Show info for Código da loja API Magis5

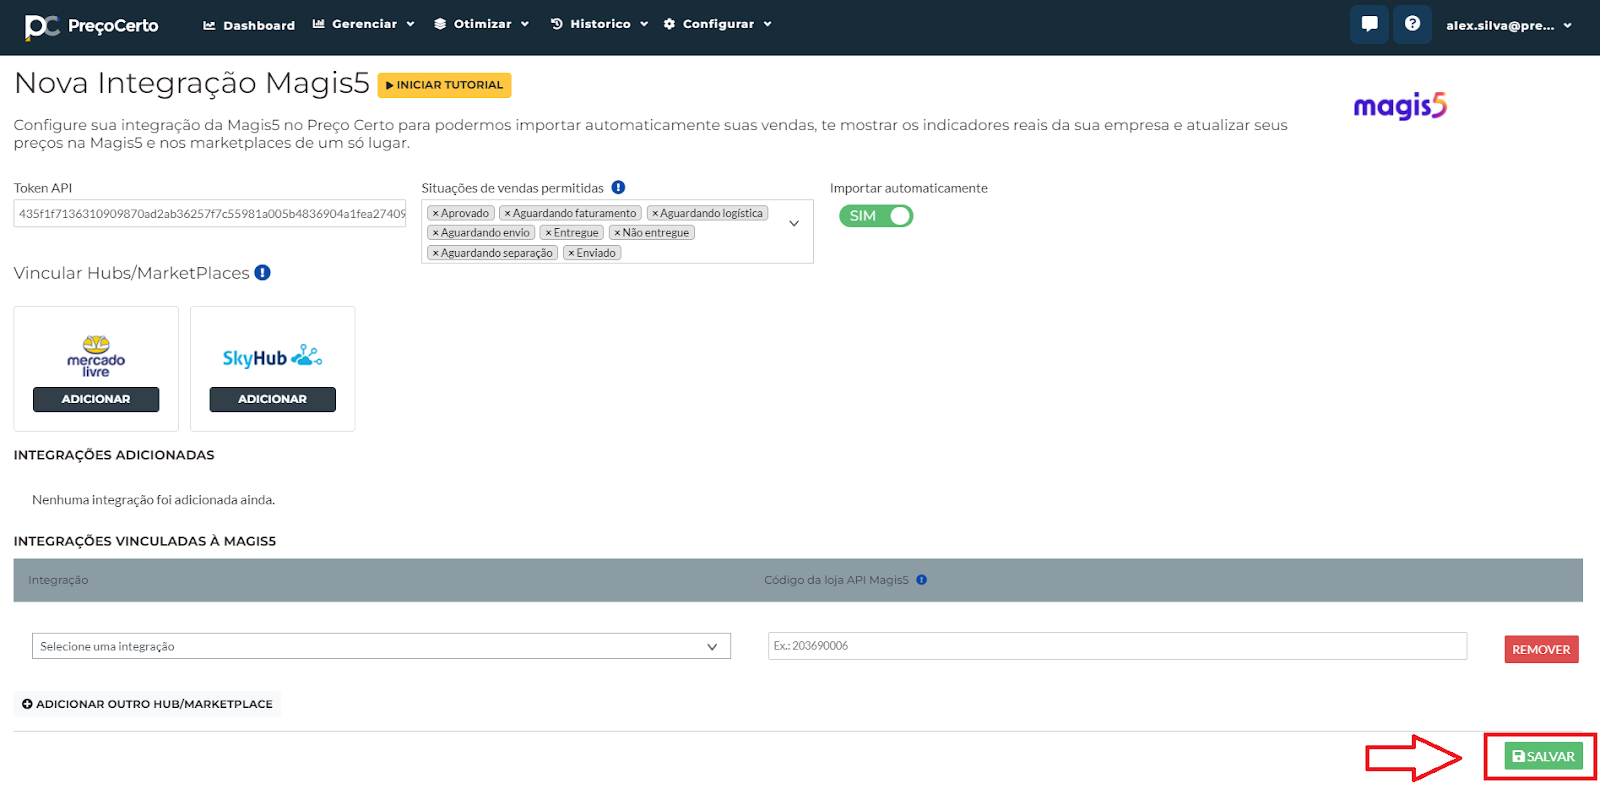921,580
